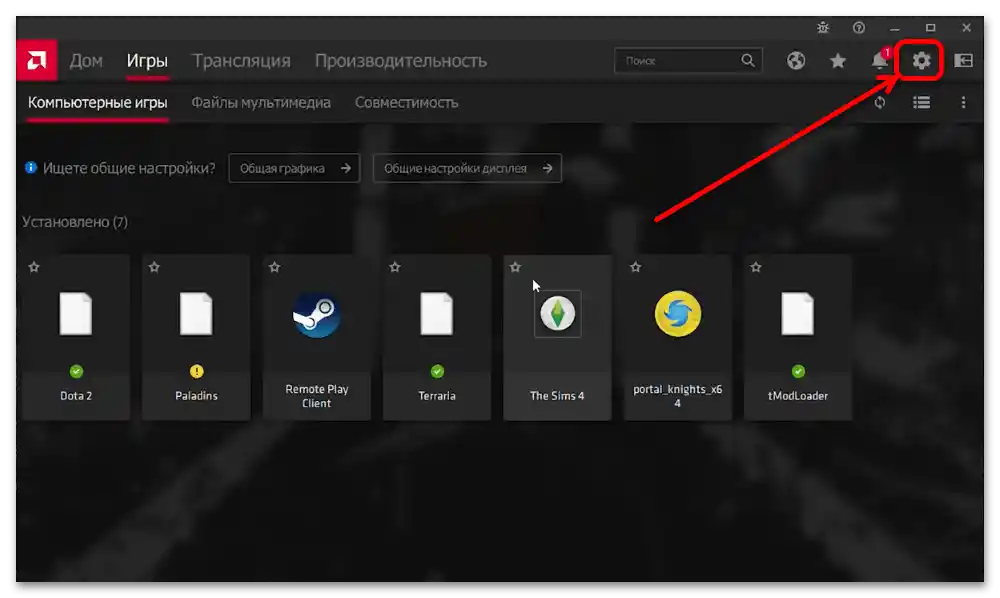Screen dimensions: 1000x598
Task: Toggle favorite star on The Sims 4
Action: coord(515,267)
